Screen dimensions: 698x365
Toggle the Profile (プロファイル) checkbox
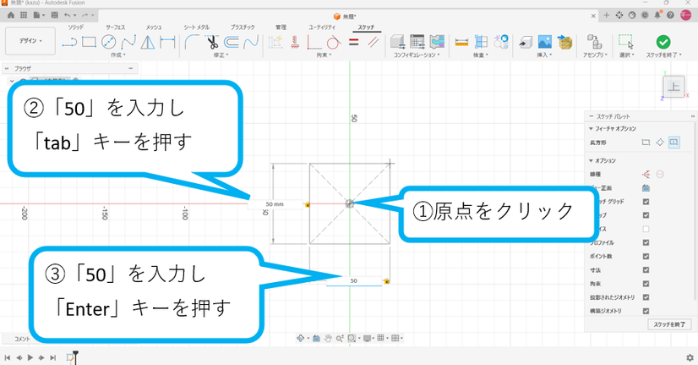click(x=646, y=243)
